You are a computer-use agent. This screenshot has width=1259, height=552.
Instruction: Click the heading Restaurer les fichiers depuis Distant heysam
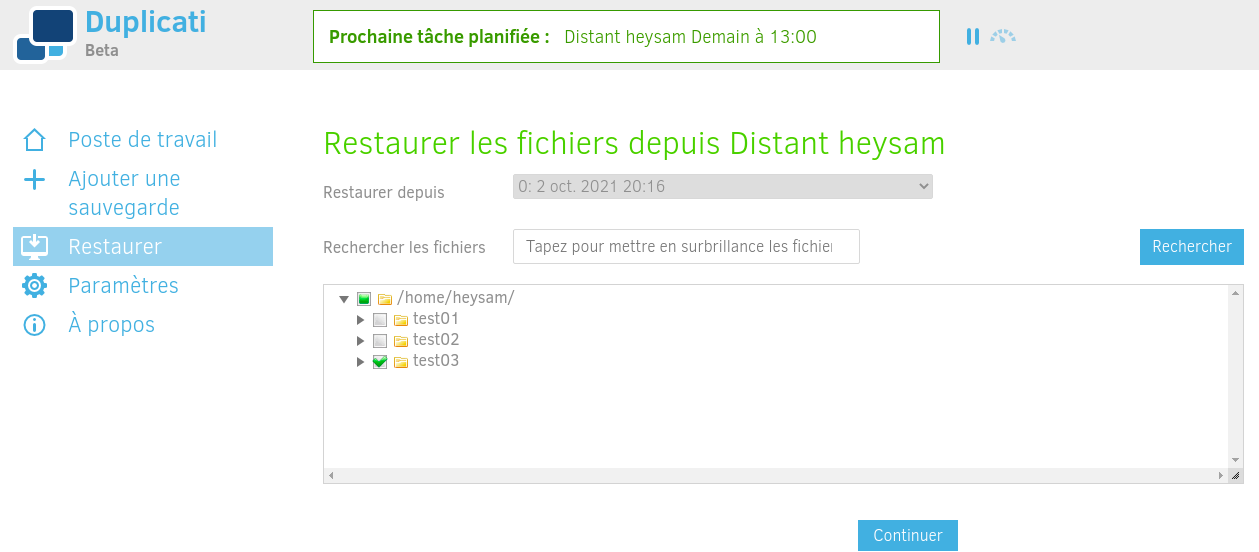click(635, 143)
